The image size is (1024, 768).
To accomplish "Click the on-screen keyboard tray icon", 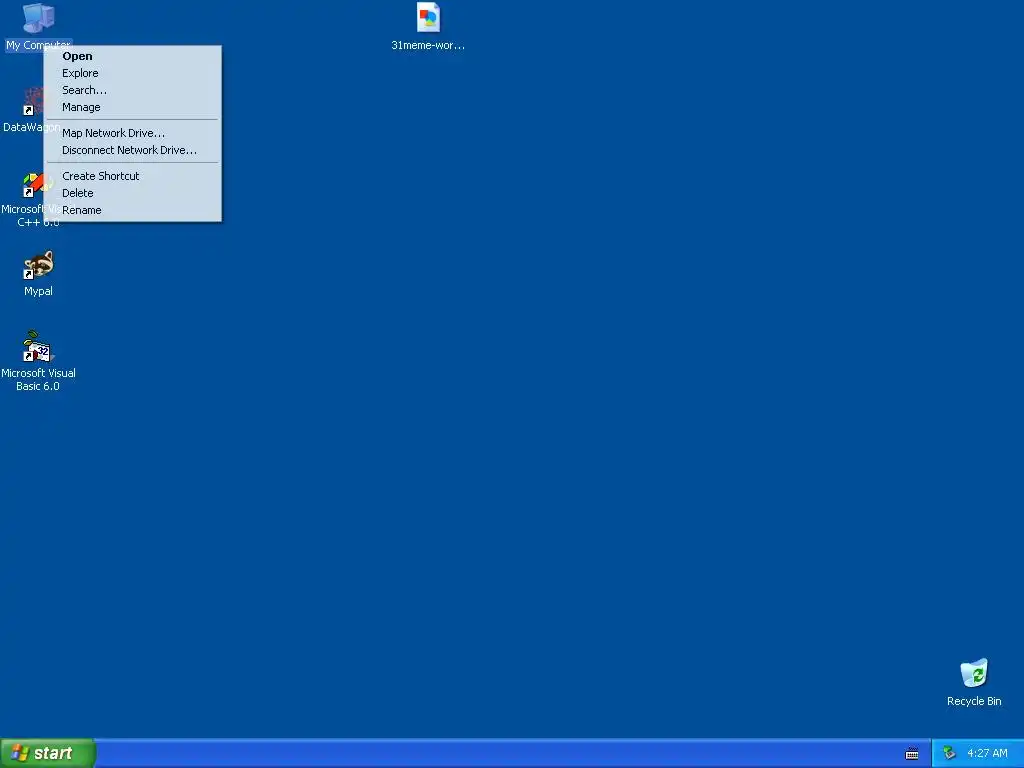I will pos(912,754).
